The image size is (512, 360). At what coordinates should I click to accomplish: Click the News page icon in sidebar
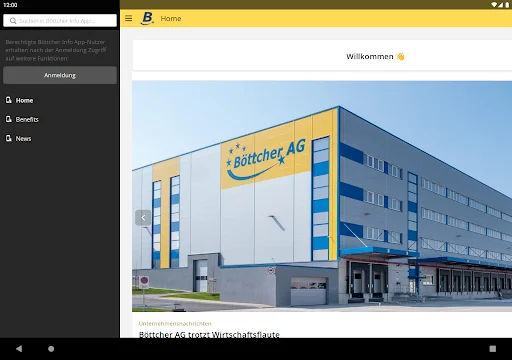[9, 138]
